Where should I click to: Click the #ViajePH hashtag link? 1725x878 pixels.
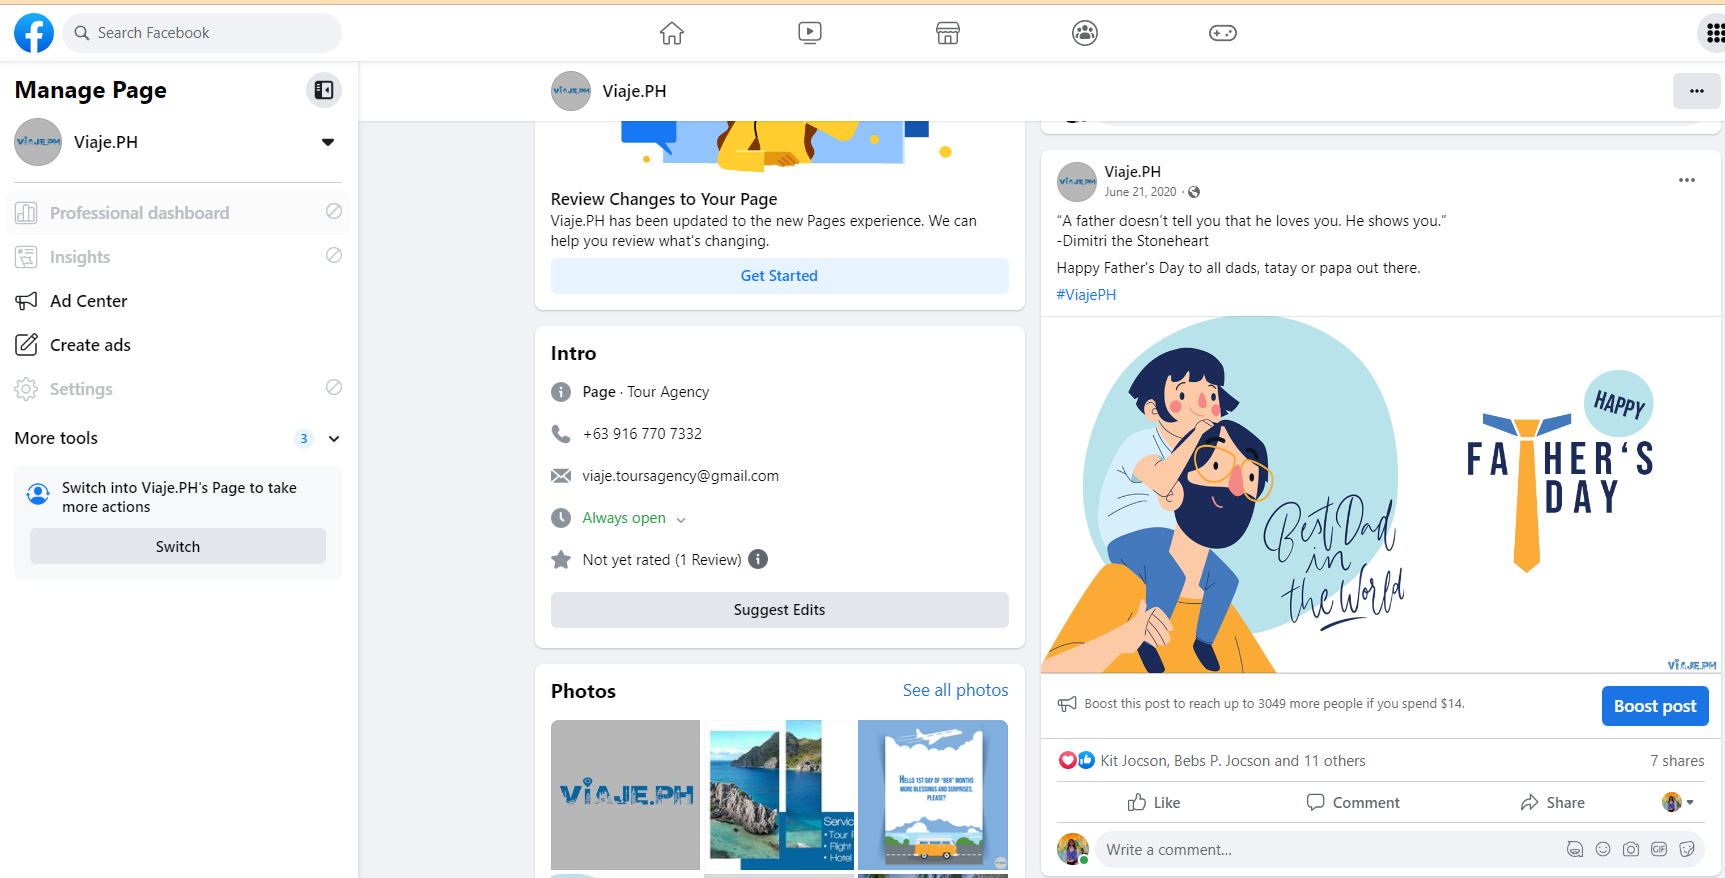click(x=1086, y=295)
